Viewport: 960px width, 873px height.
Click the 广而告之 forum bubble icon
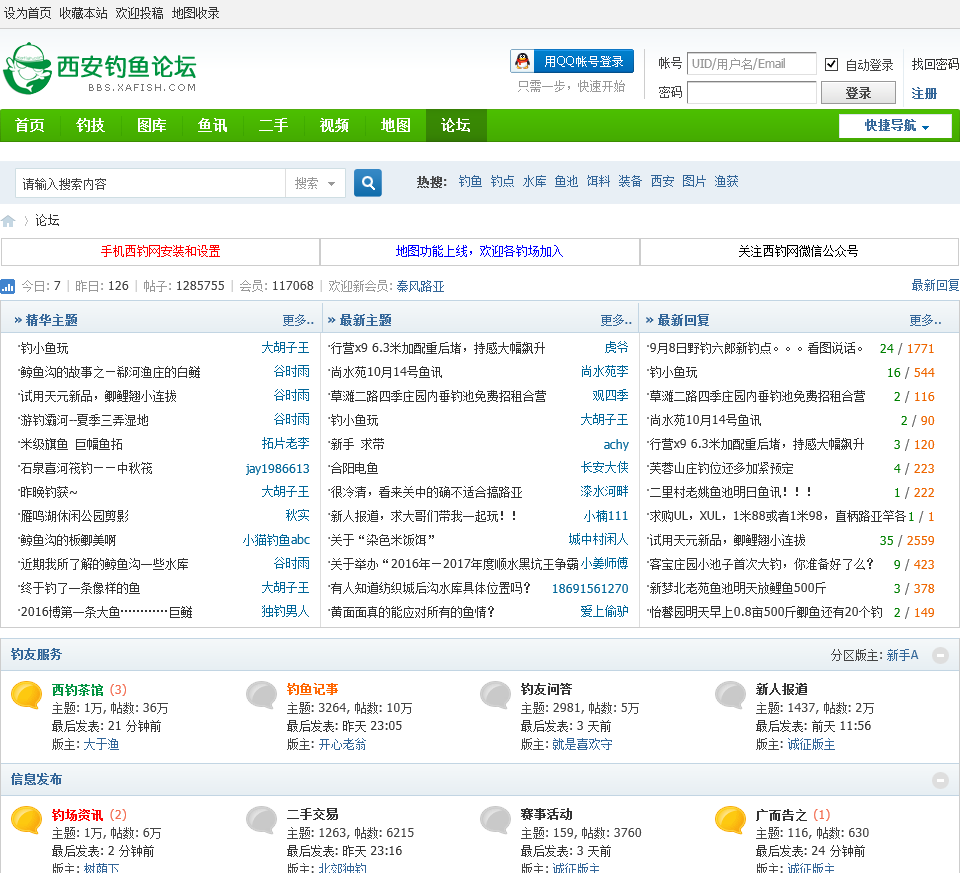[x=730, y=820]
